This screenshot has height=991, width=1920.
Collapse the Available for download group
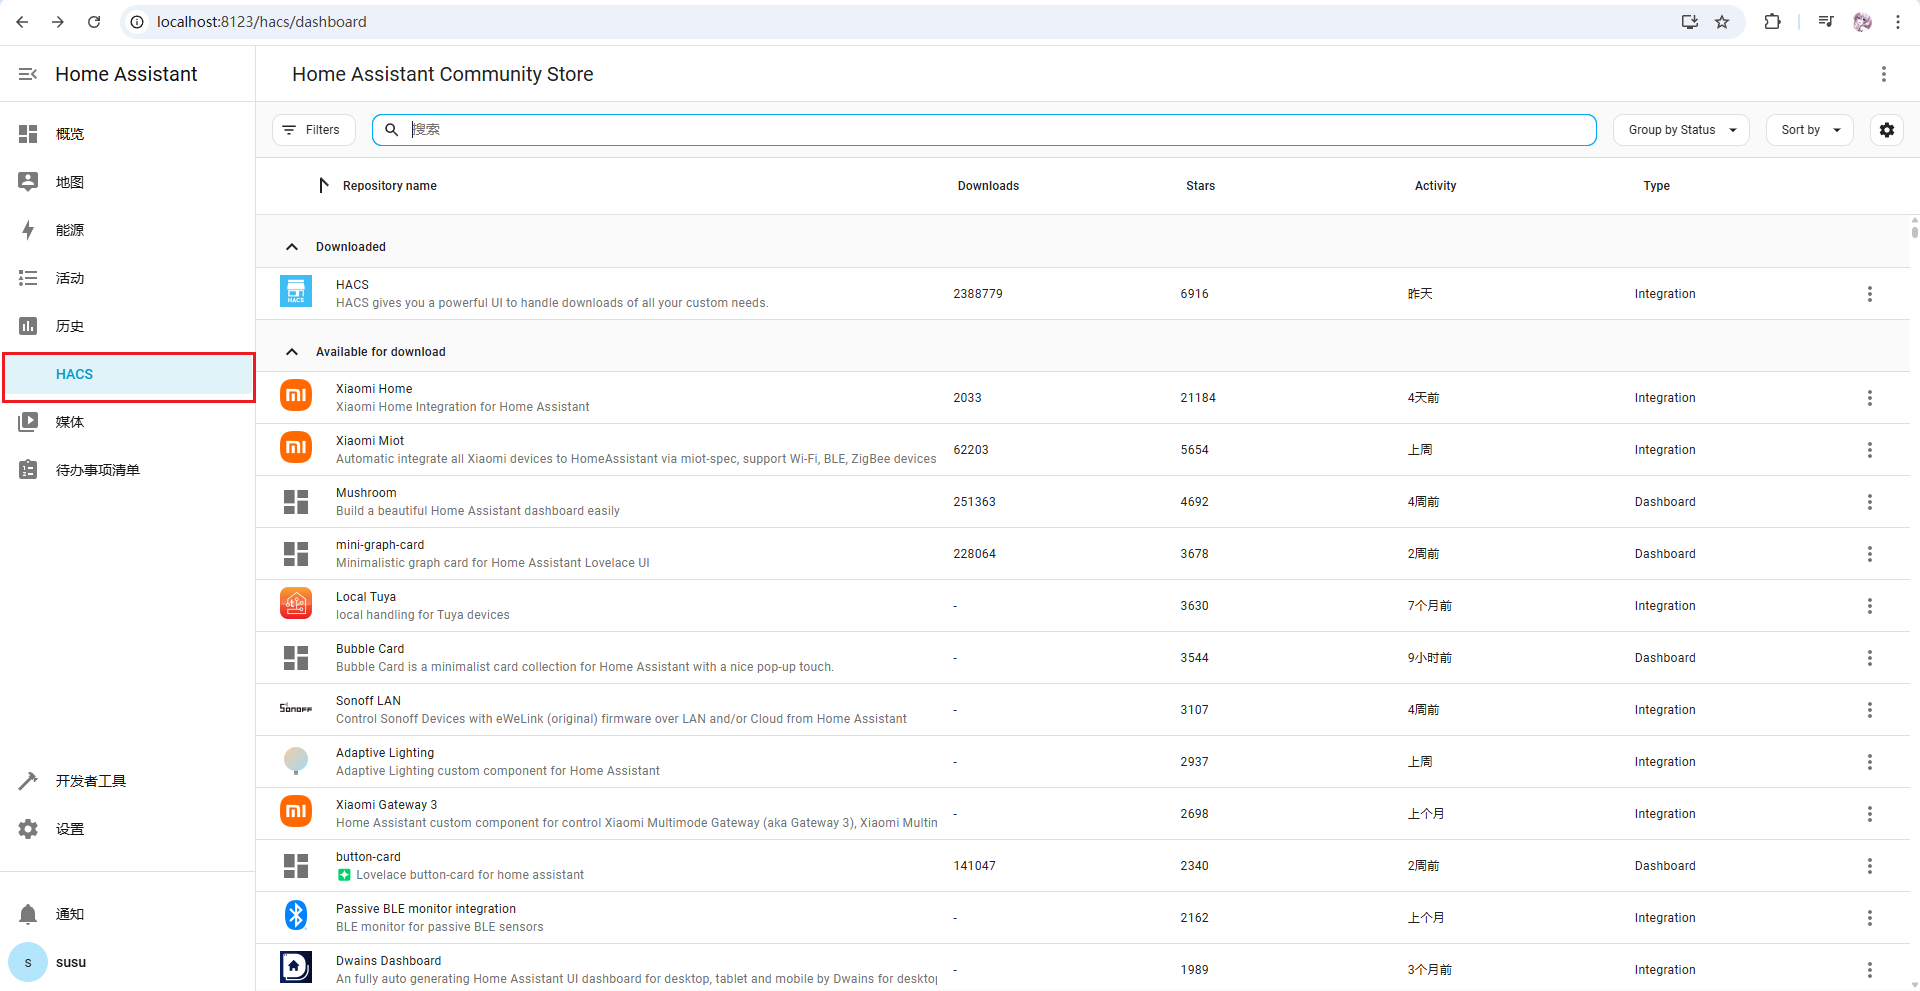(x=292, y=352)
